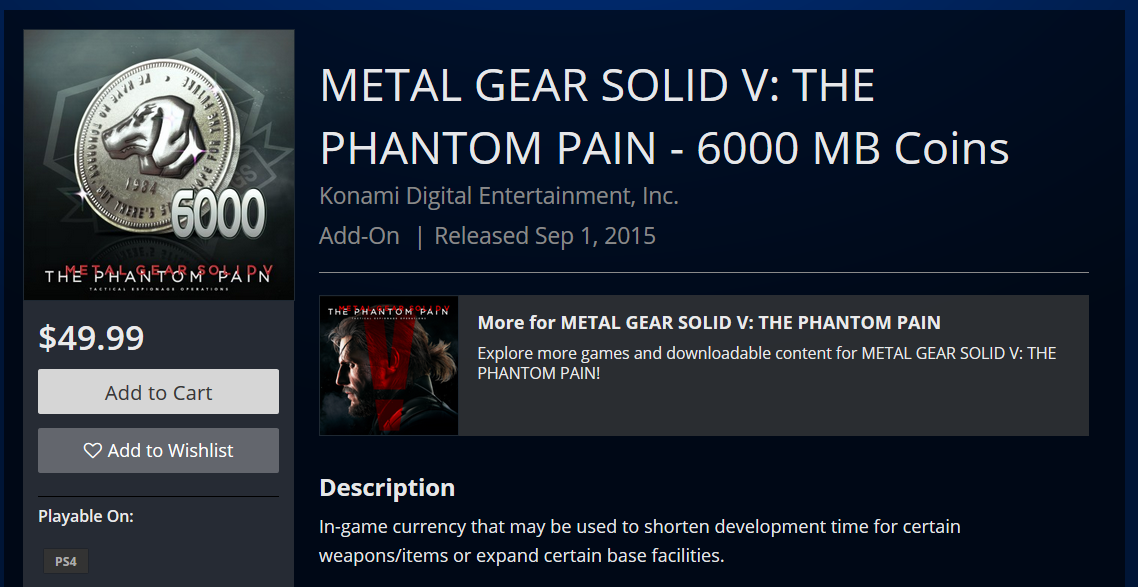This screenshot has width=1138, height=587.
Task: Open More for METAL GEAR SOLID V heading
Action: (708, 322)
